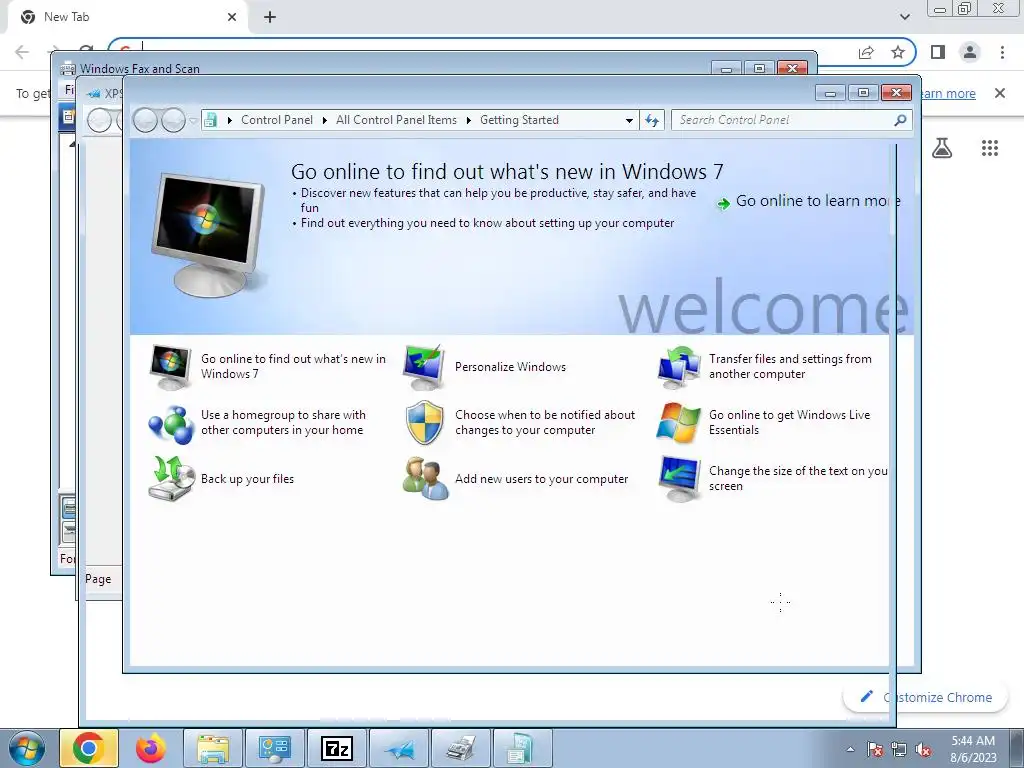Select the Getting Started breadcrumb
The width and height of the screenshot is (1024, 768).
click(x=519, y=120)
